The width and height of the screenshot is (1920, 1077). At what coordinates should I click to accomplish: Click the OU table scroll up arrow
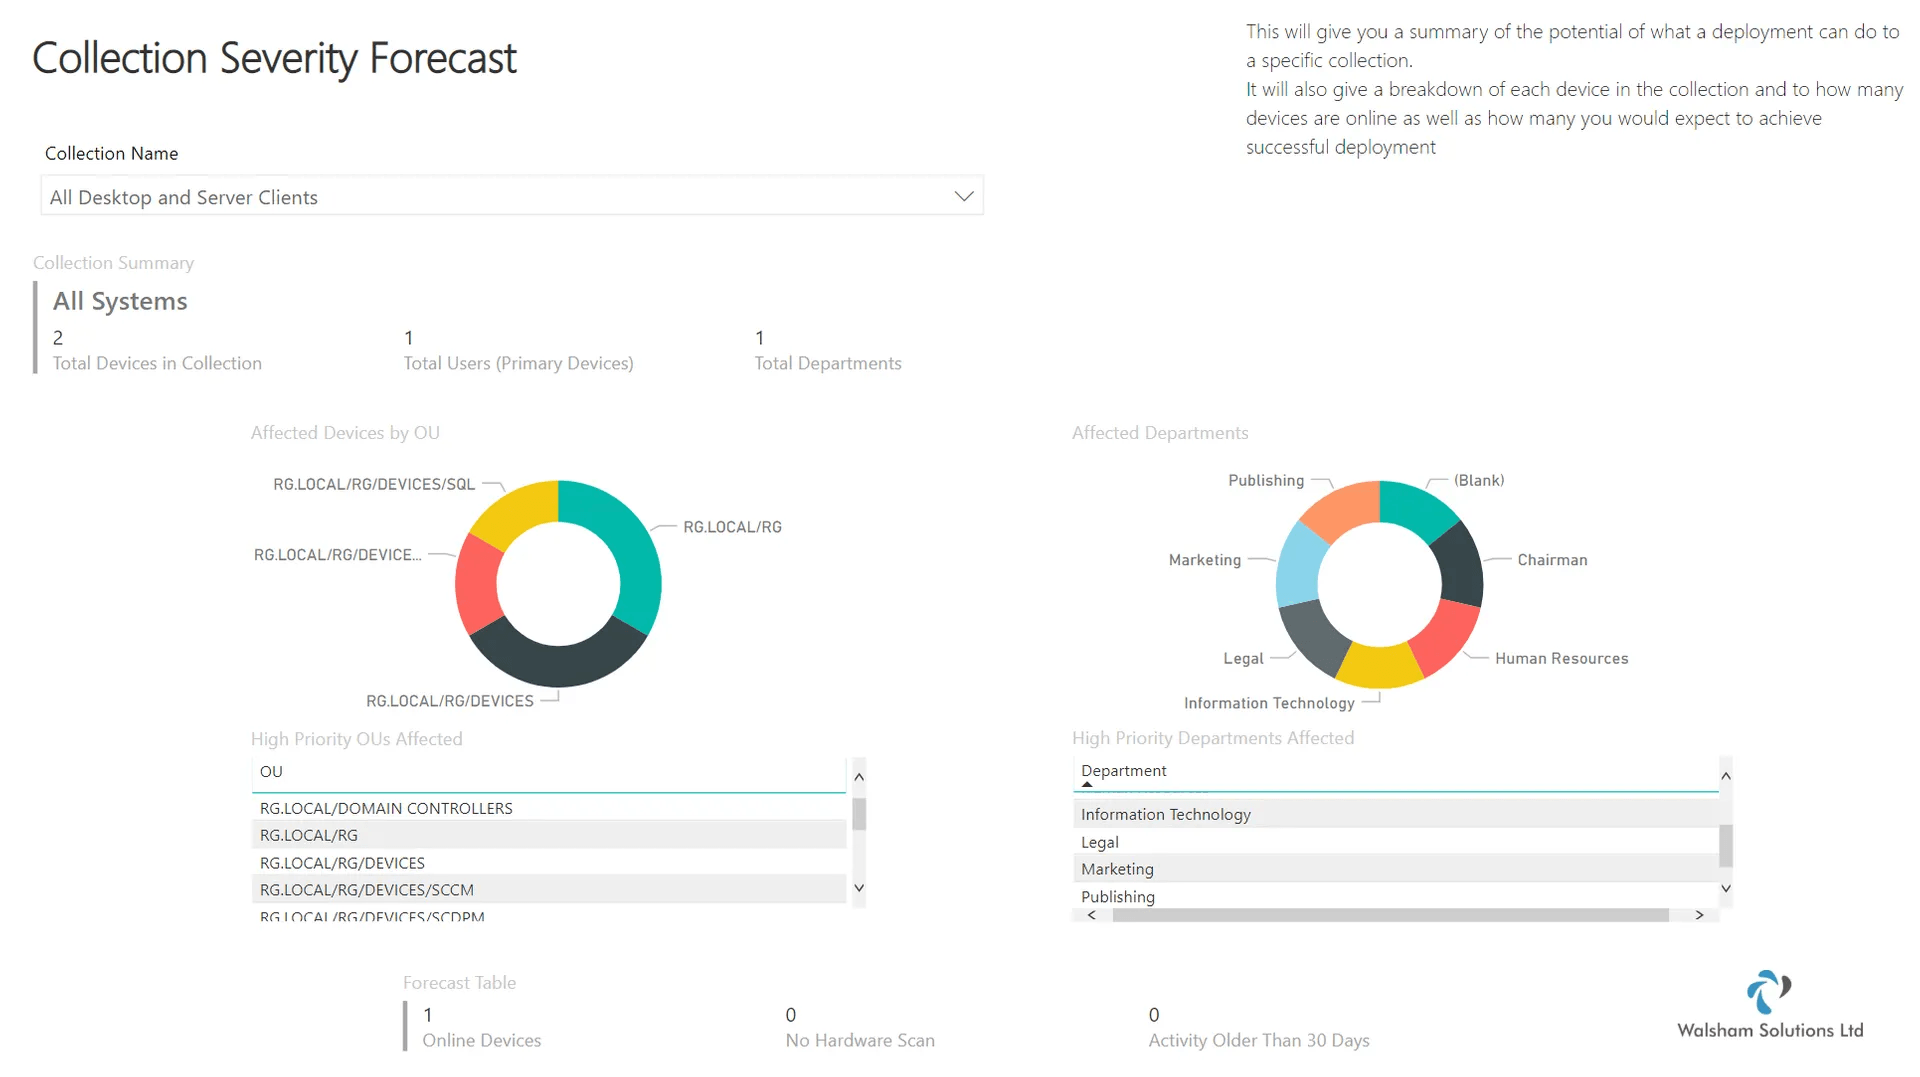point(859,777)
